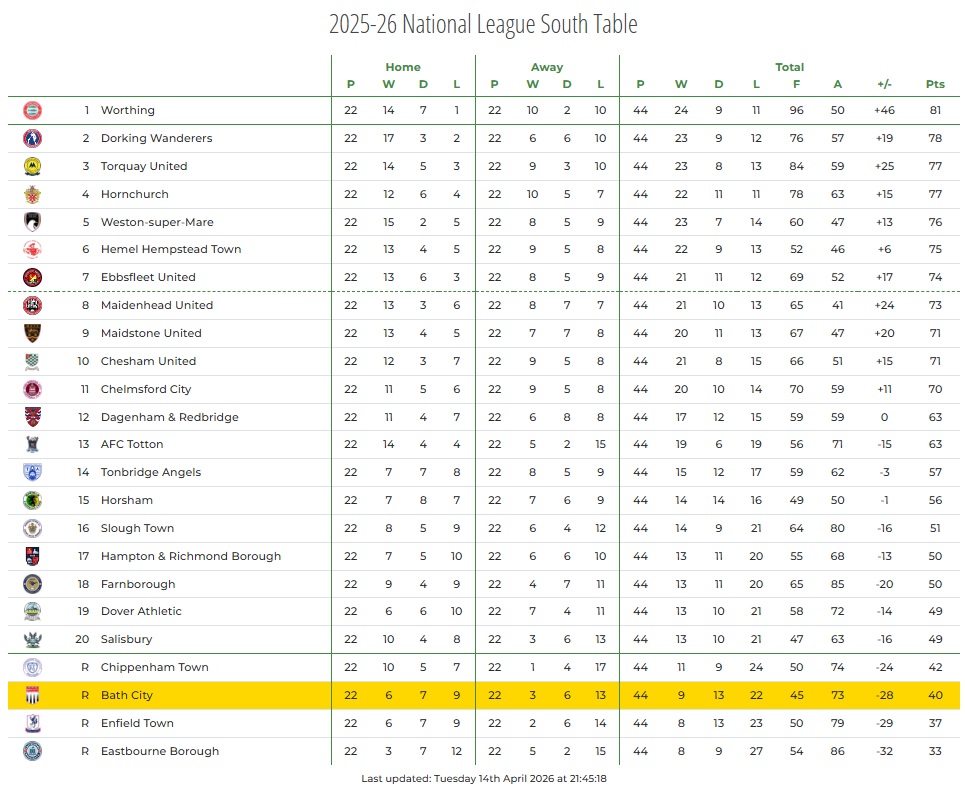Click the Away column group header

[x=547, y=67]
